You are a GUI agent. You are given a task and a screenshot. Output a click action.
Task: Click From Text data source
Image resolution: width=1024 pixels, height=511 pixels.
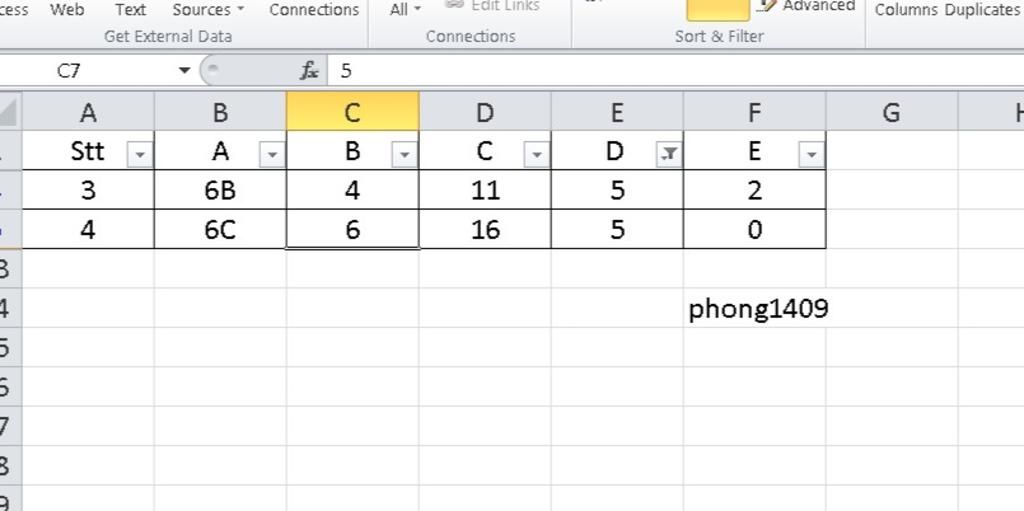(131, 10)
